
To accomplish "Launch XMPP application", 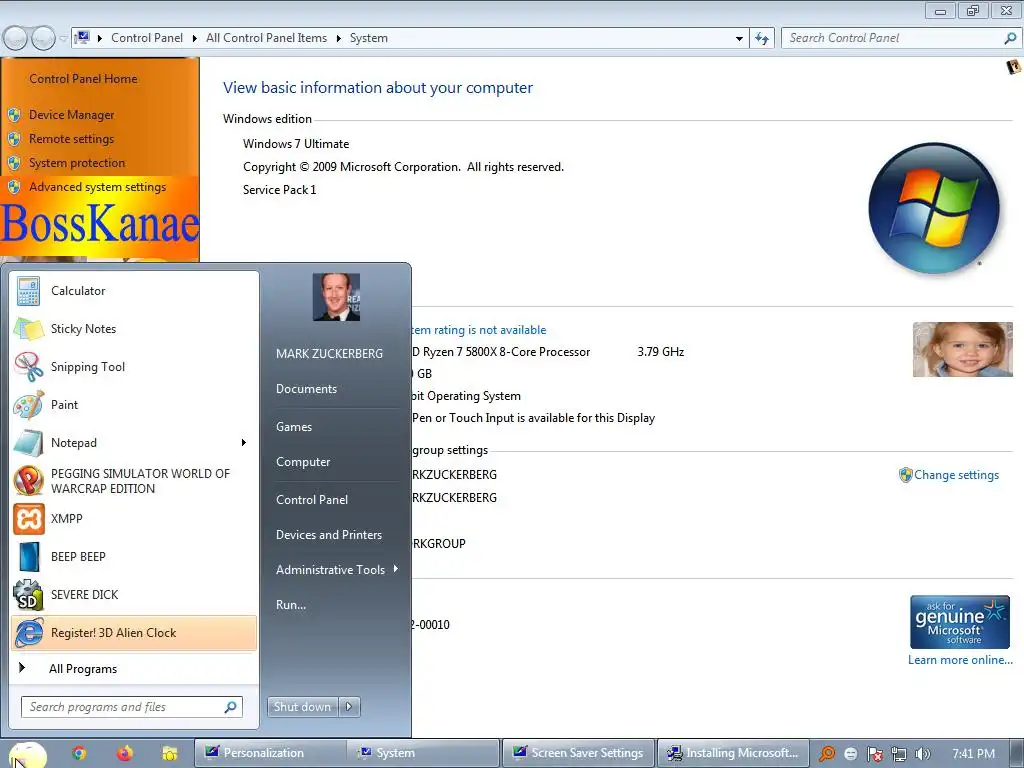I will pyautogui.click(x=134, y=519).
